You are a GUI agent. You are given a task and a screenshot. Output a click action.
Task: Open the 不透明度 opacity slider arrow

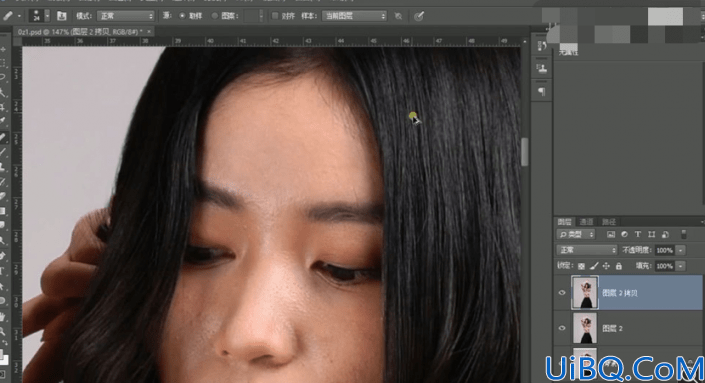pos(681,250)
